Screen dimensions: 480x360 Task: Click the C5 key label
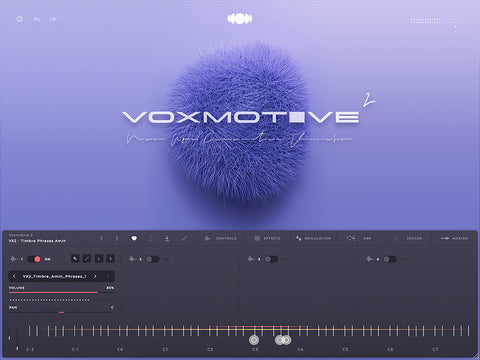point(345,349)
